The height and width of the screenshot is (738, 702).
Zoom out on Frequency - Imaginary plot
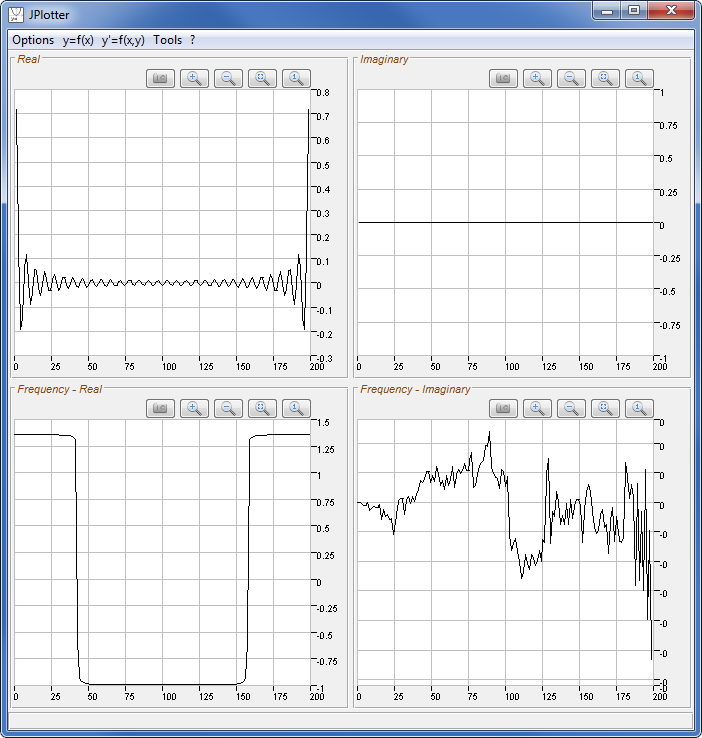[x=572, y=407]
